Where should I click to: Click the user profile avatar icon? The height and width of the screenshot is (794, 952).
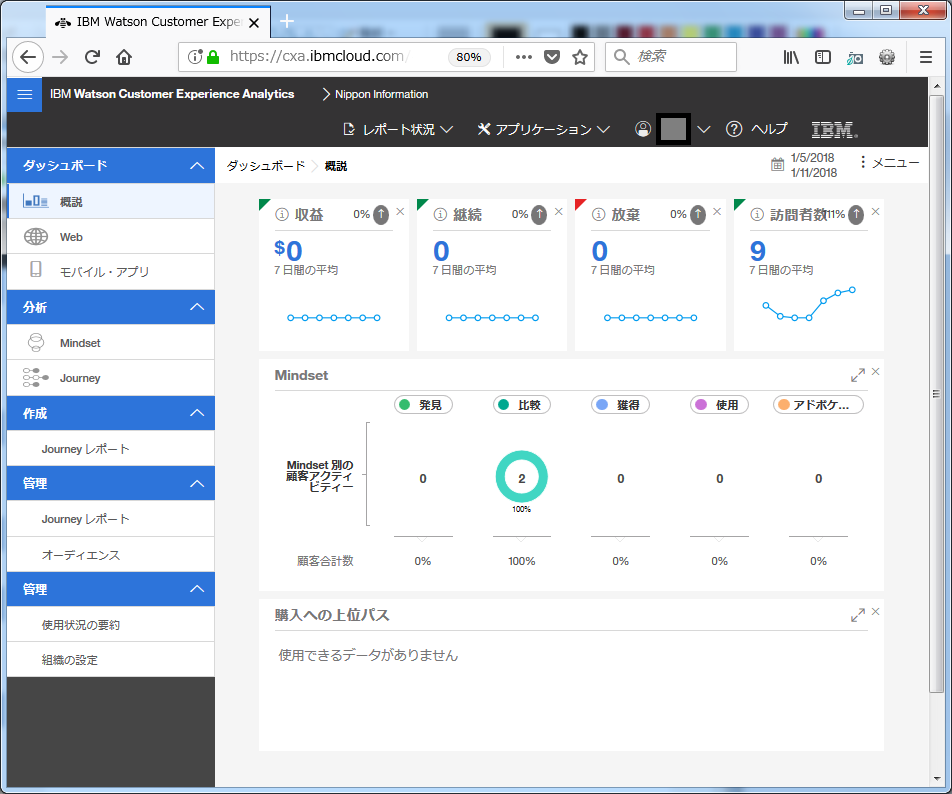pyautogui.click(x=642, y=129)
